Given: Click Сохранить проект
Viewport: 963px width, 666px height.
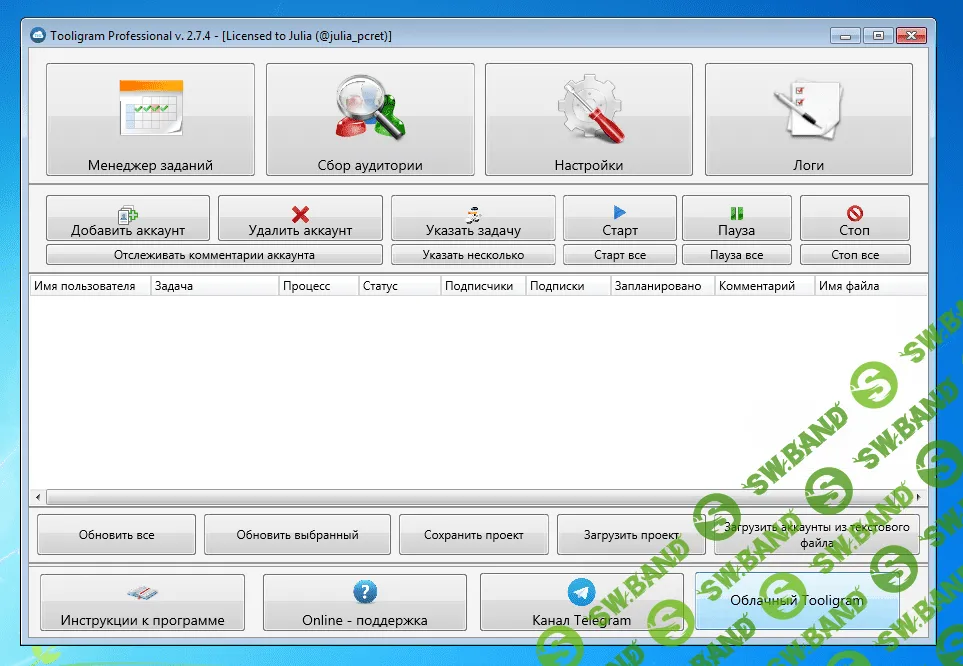Looking at the screenshot, I should click(473, 534).
